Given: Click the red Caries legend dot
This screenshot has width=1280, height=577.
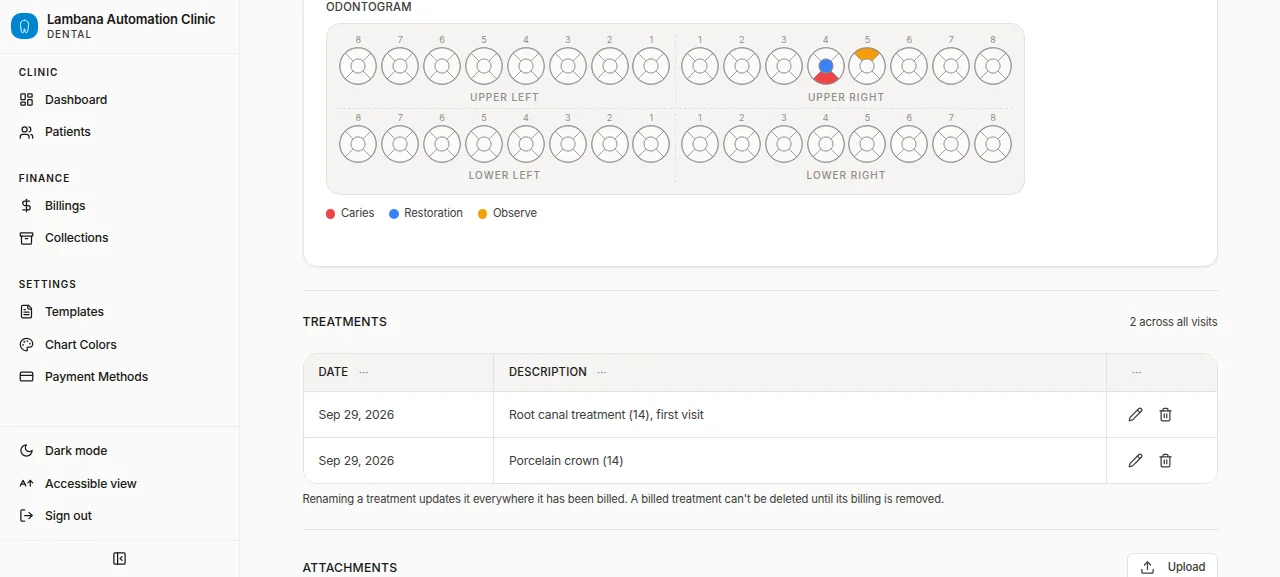Looking at the screenshot, I should [331, 214].
